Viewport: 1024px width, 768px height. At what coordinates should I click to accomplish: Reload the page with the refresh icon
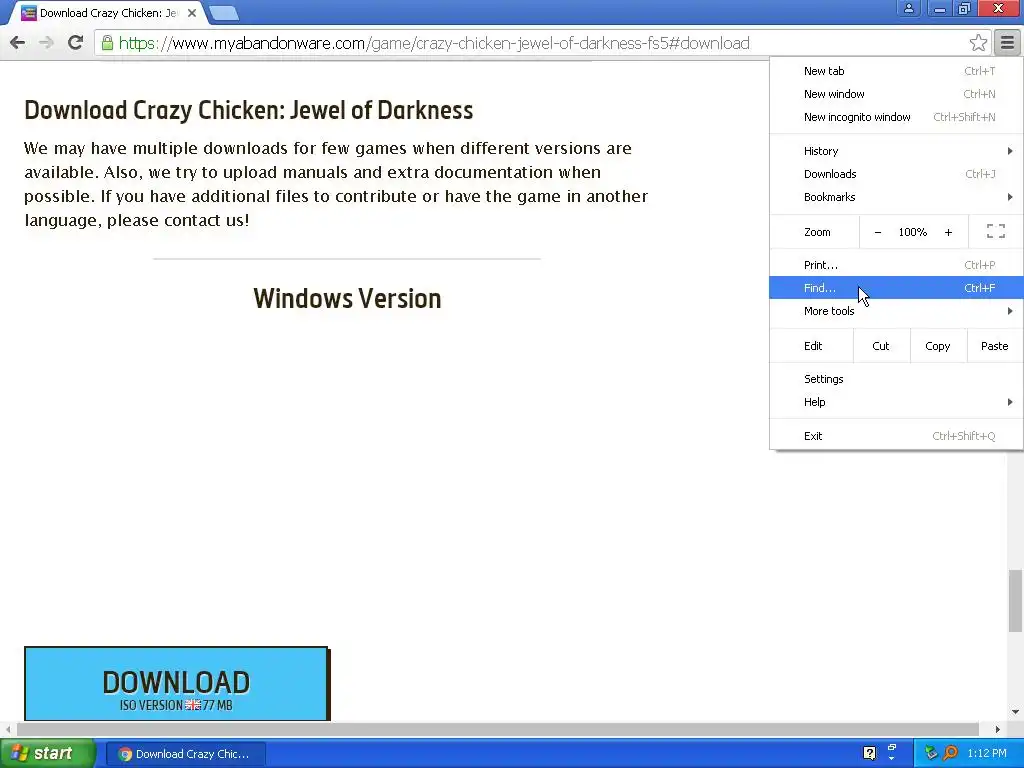[75, 42]
